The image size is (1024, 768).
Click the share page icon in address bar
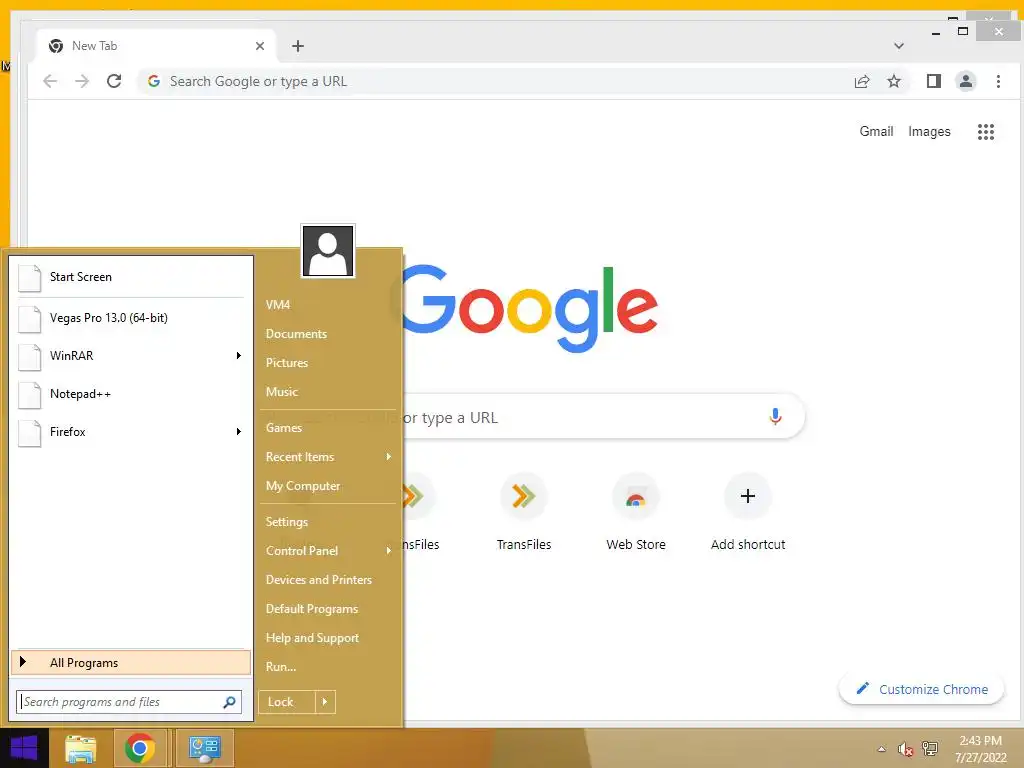[x=861, y=81]
